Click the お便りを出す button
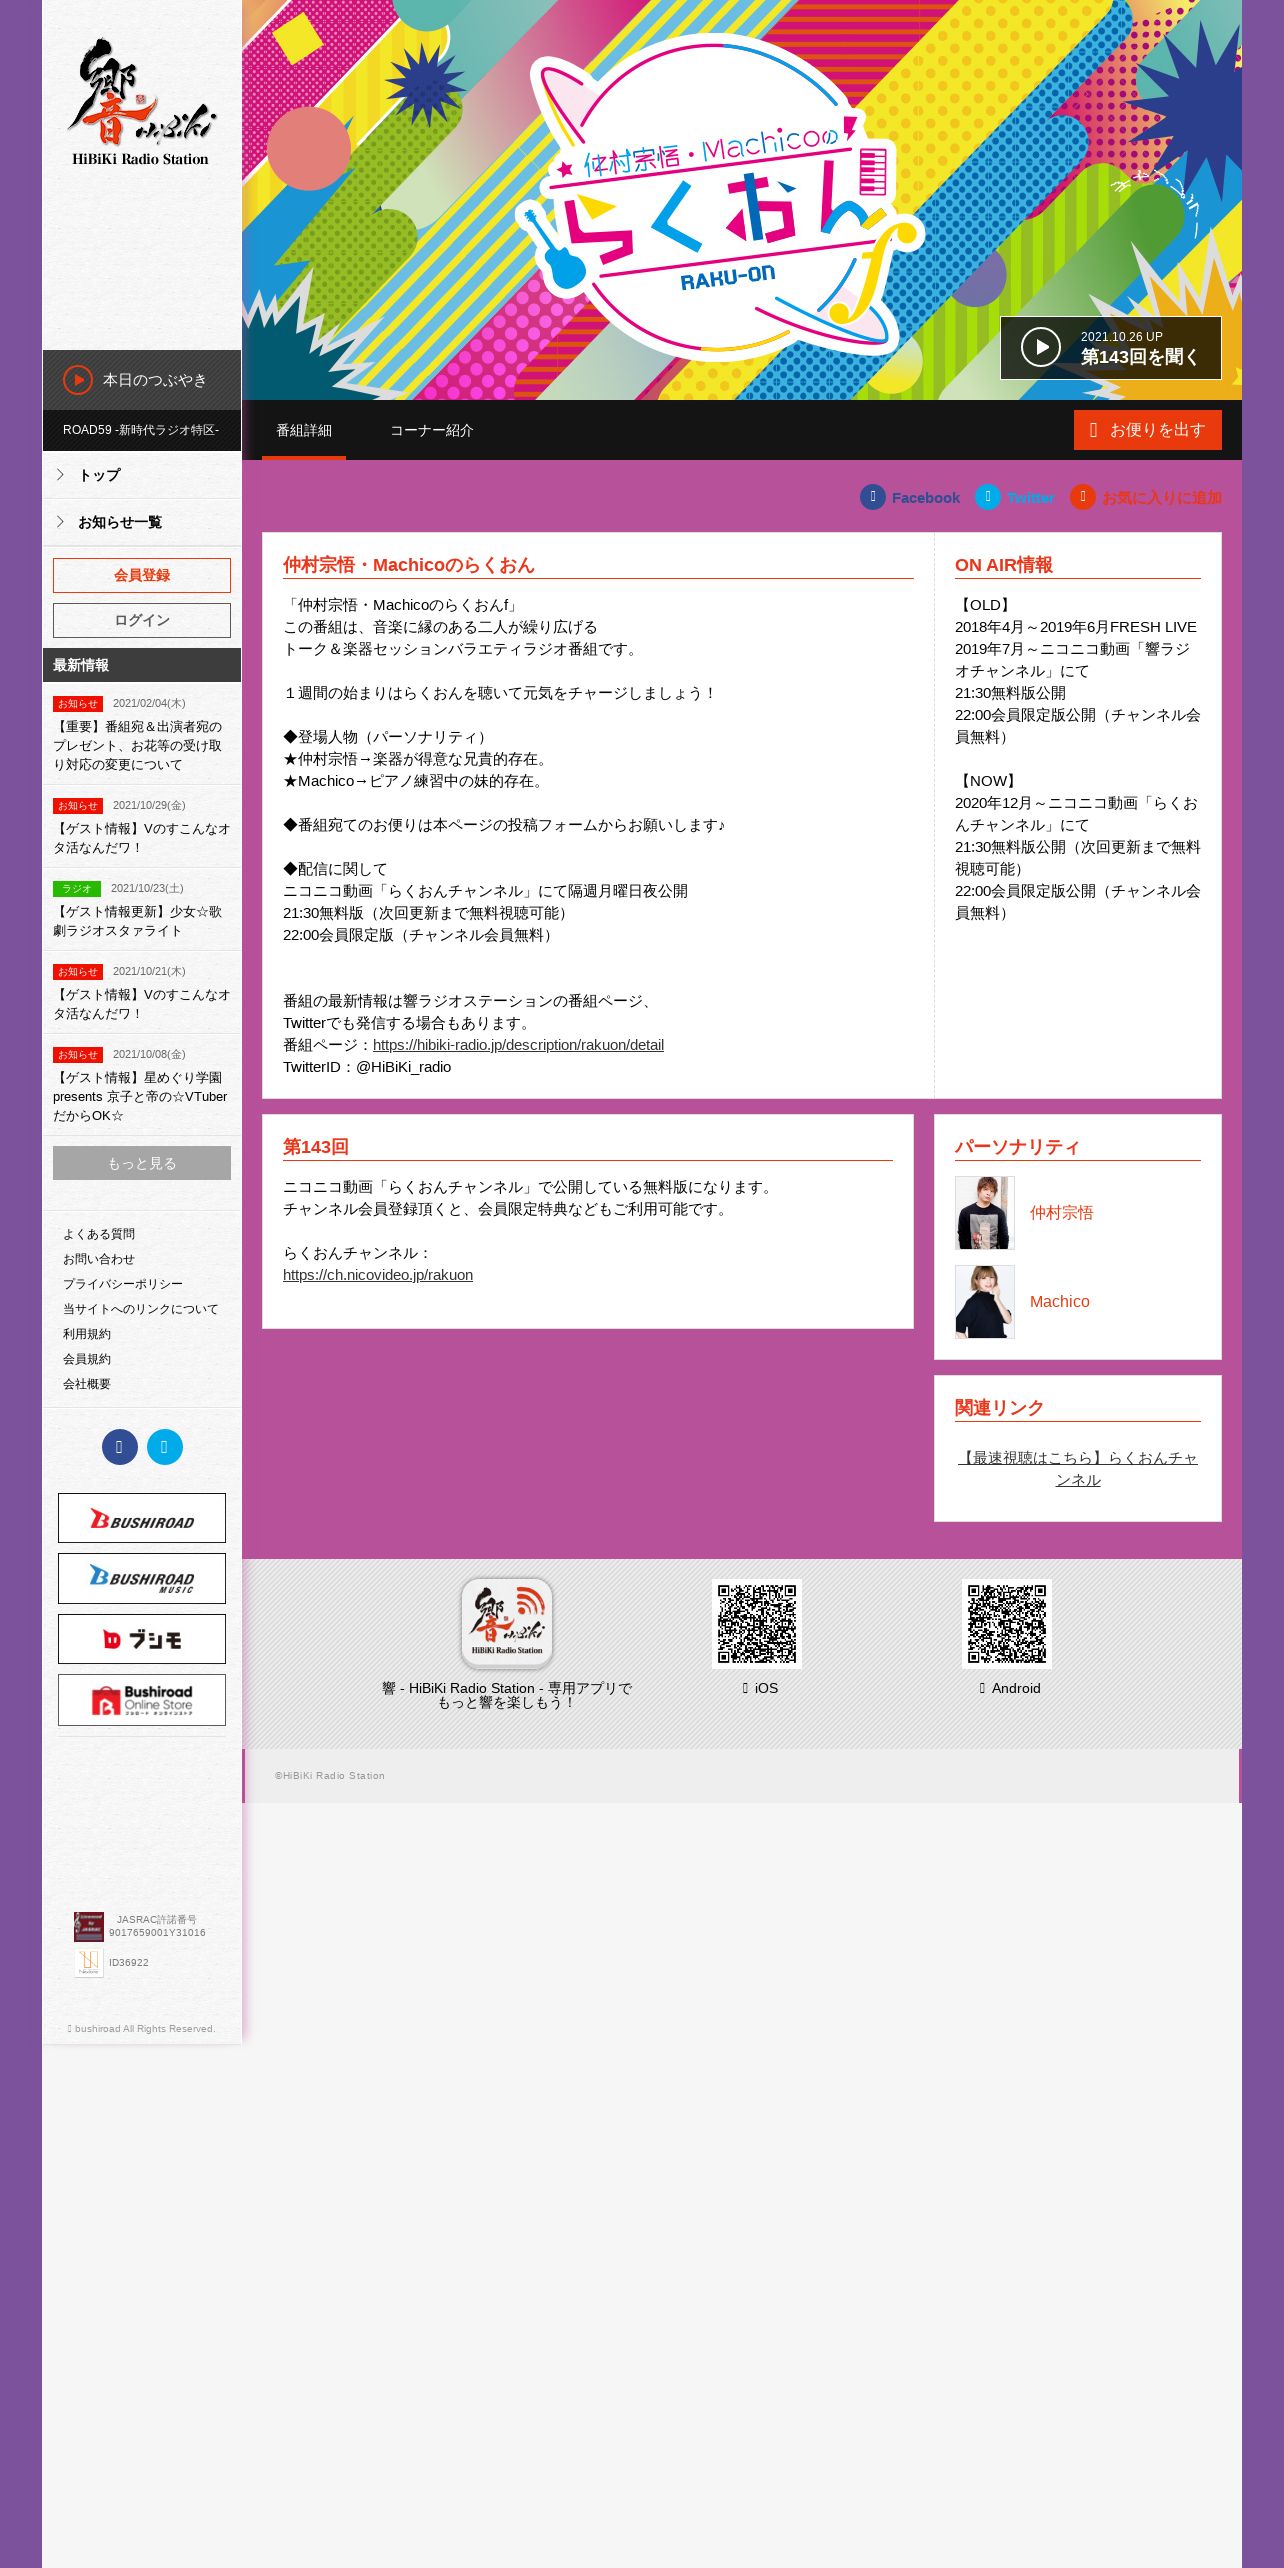The width and height of the screenshot is (1284, 2568). coord(1148,430)
